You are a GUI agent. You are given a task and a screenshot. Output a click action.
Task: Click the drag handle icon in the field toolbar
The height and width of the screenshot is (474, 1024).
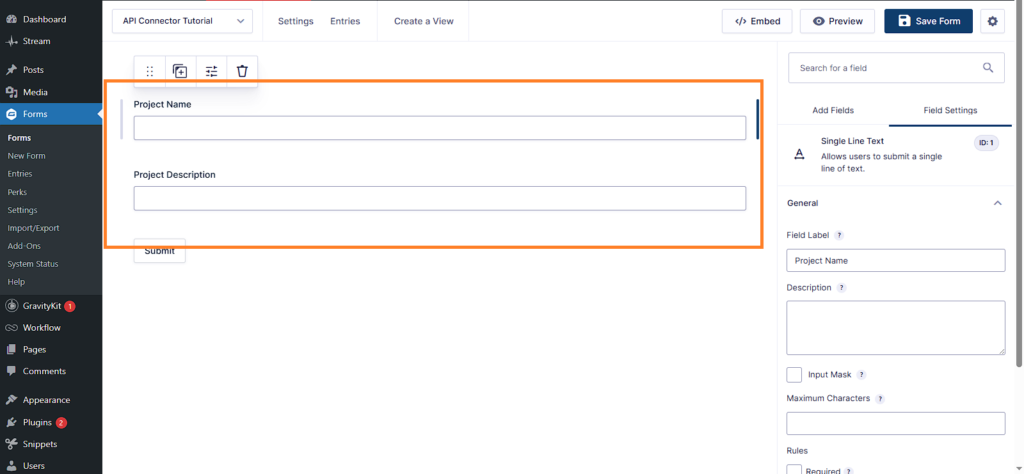[x=150, y=72]
